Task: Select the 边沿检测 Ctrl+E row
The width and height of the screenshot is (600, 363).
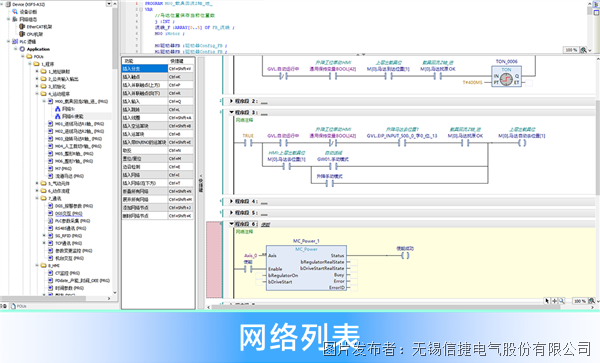Action: coord(157,167)
